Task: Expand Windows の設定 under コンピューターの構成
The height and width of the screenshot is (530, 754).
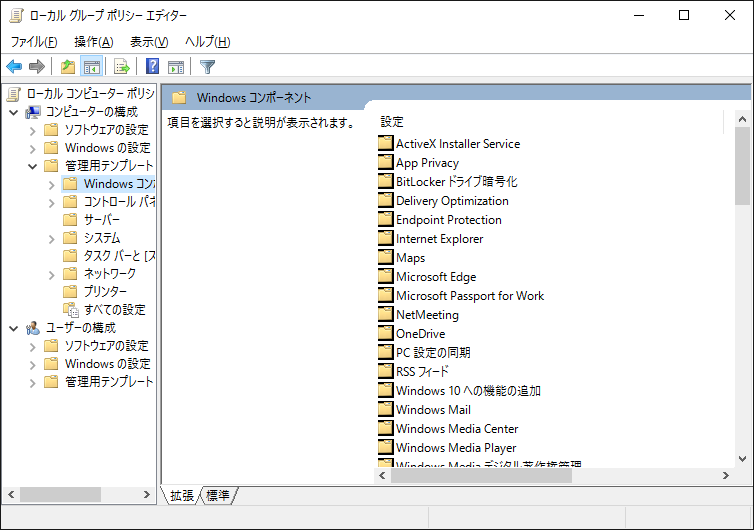Action: (x=33, y=149)
